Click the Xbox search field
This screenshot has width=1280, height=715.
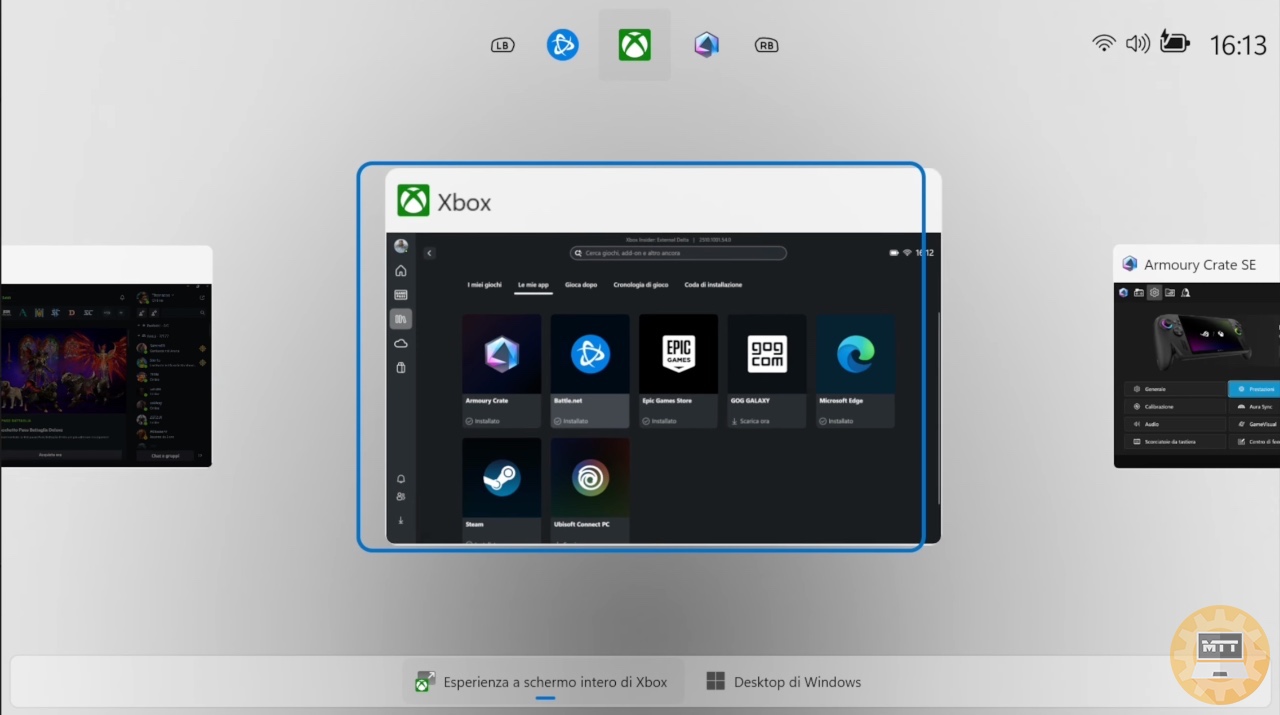[678, 253]
